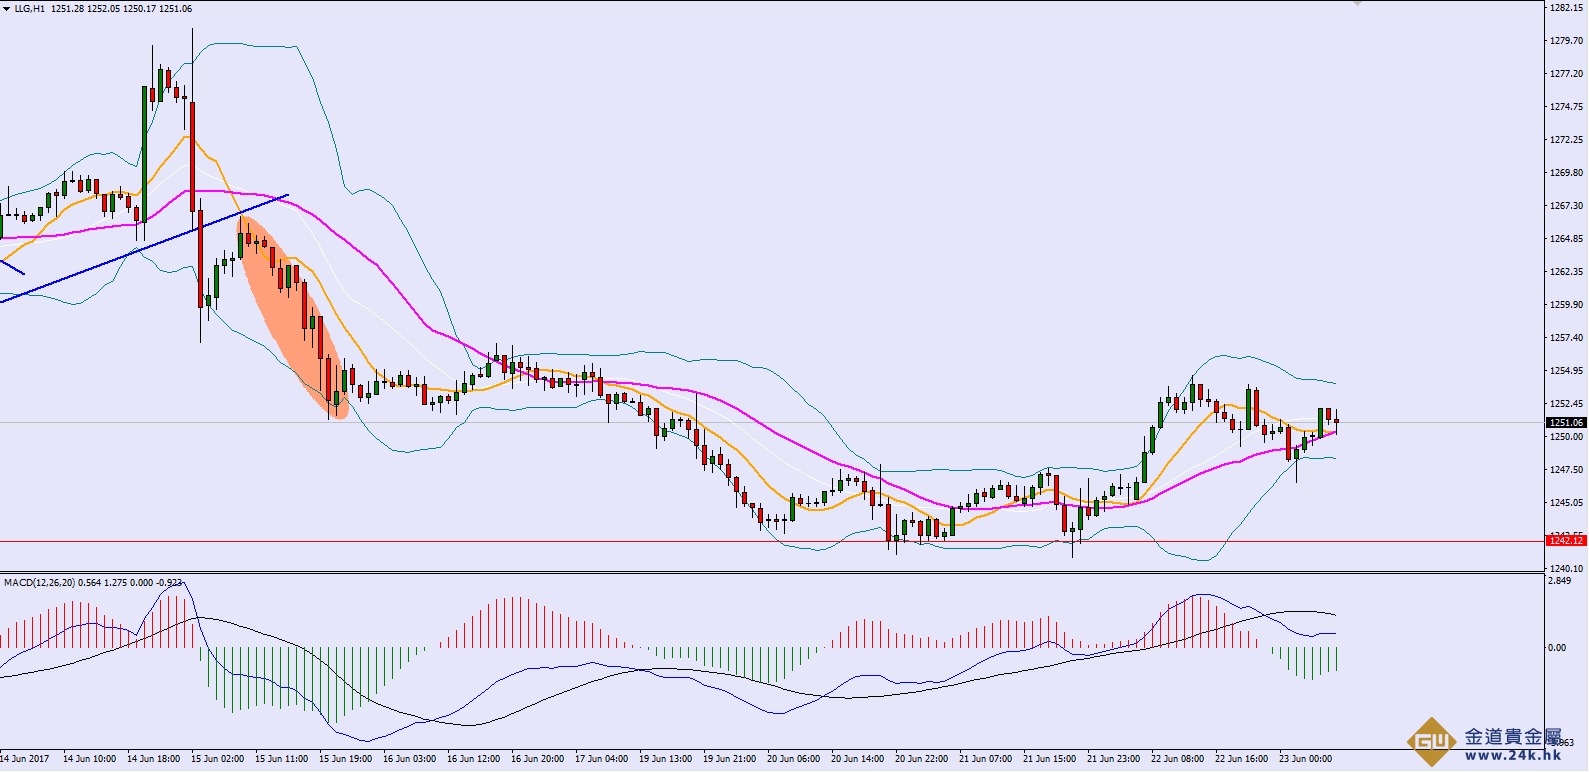The width and height of the screenshot is (1589, 772).
Task: Click the current price tag 1251.06
Action: pos(1566,423)
